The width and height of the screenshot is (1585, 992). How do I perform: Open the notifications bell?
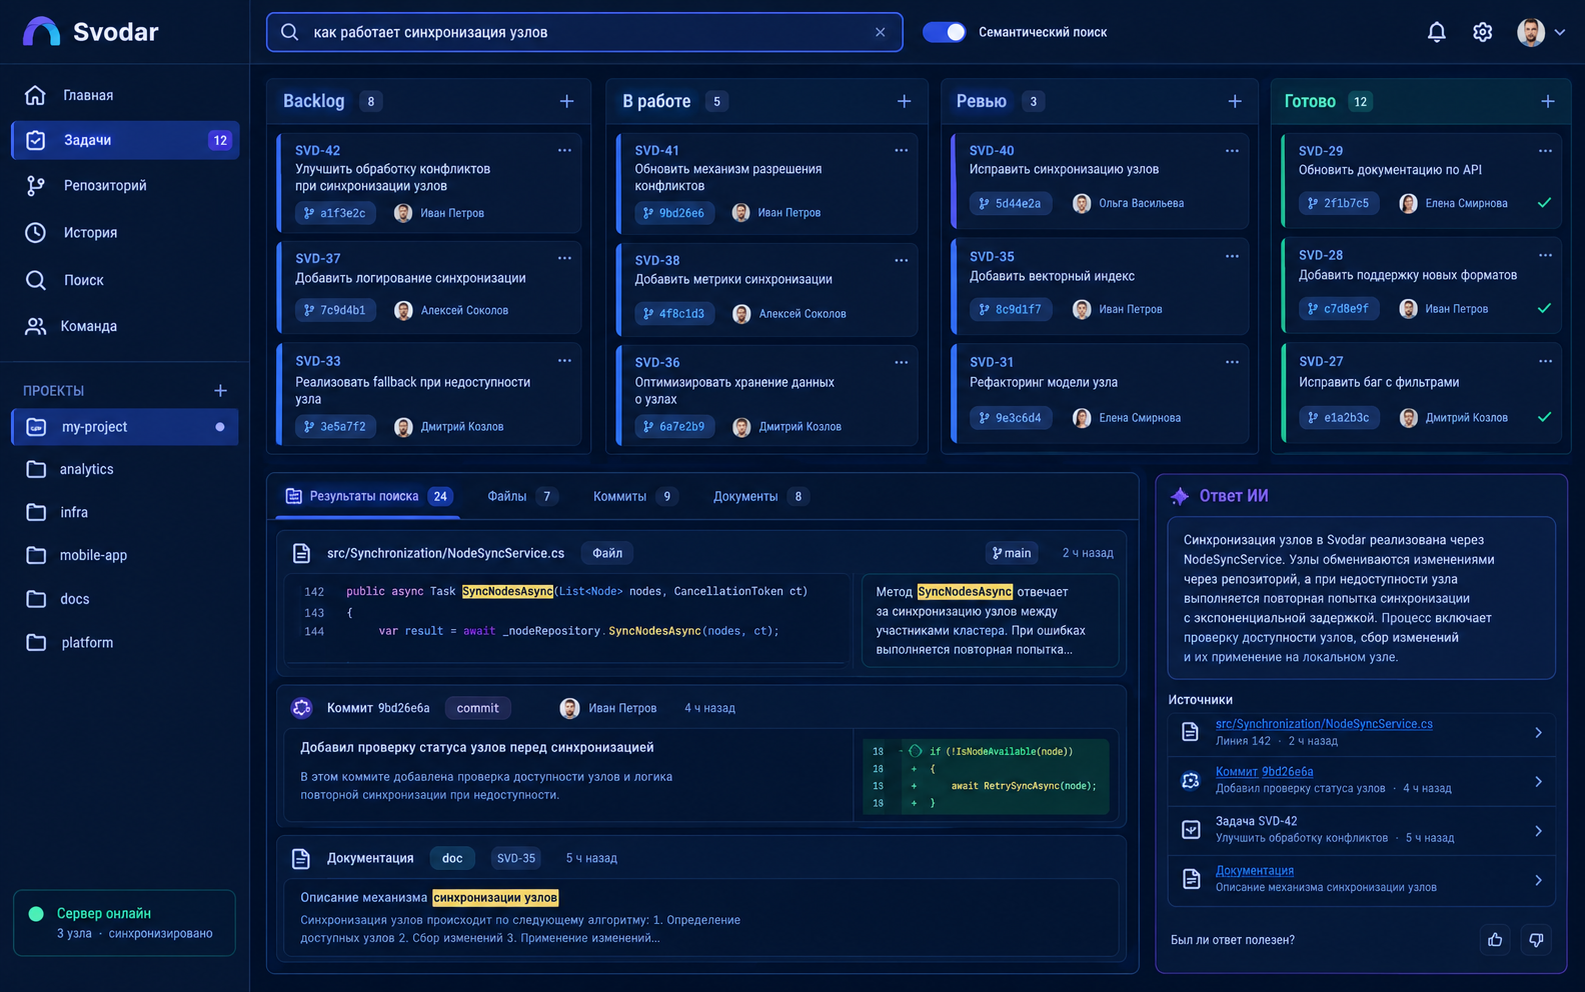(x=1436, y=32)
